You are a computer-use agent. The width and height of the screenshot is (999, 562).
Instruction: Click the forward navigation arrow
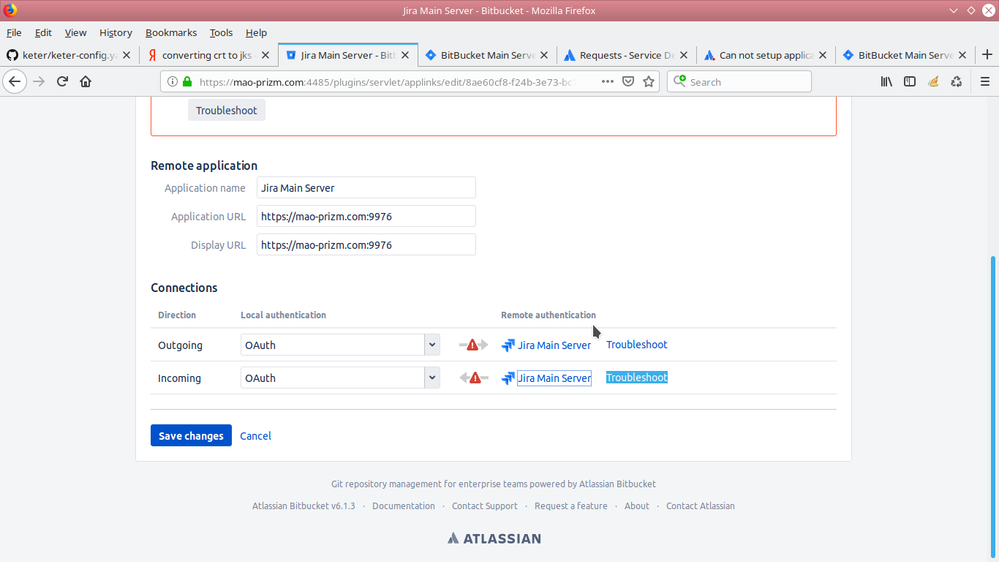pyautogui.click(x=39, y=82)
